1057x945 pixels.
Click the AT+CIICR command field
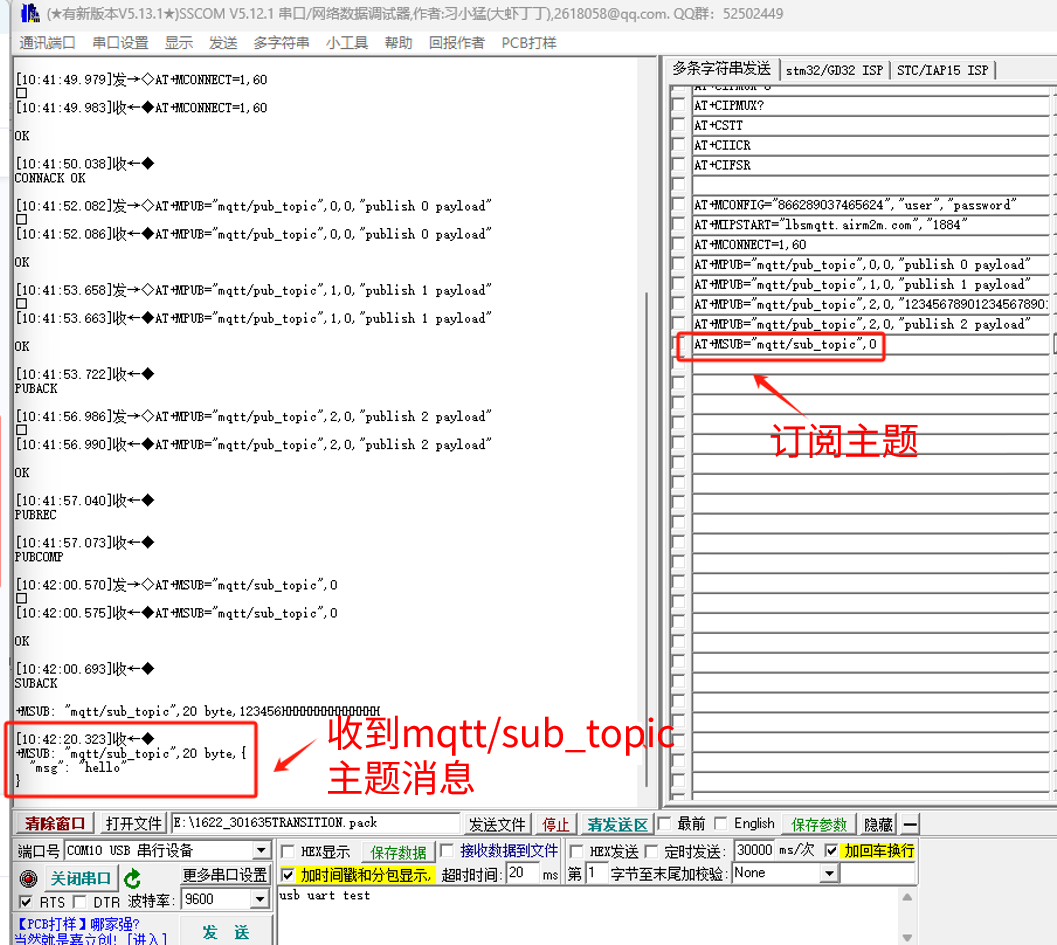pyautogui.click(x=870, y=146)
